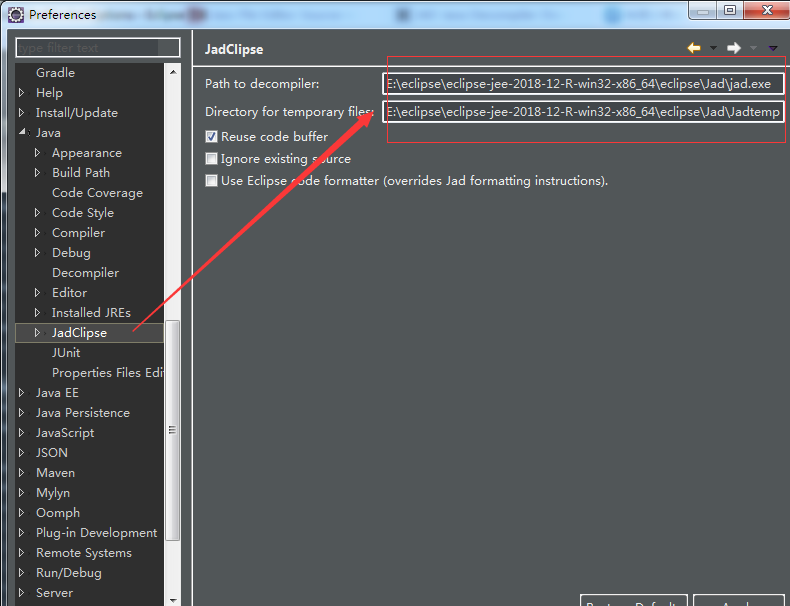The height and width of the screenshot is (606, 790).
Task: Expand the Server node
Action: 21,592
